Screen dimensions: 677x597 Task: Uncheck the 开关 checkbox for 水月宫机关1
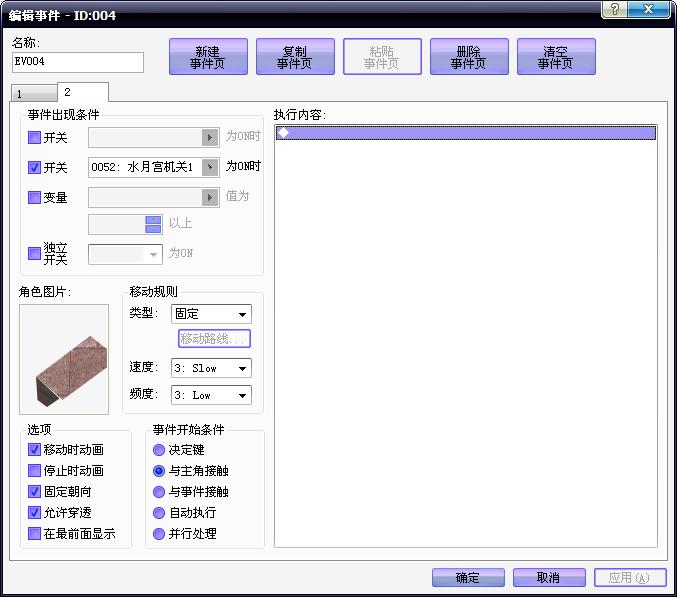(x=34, y=167)
